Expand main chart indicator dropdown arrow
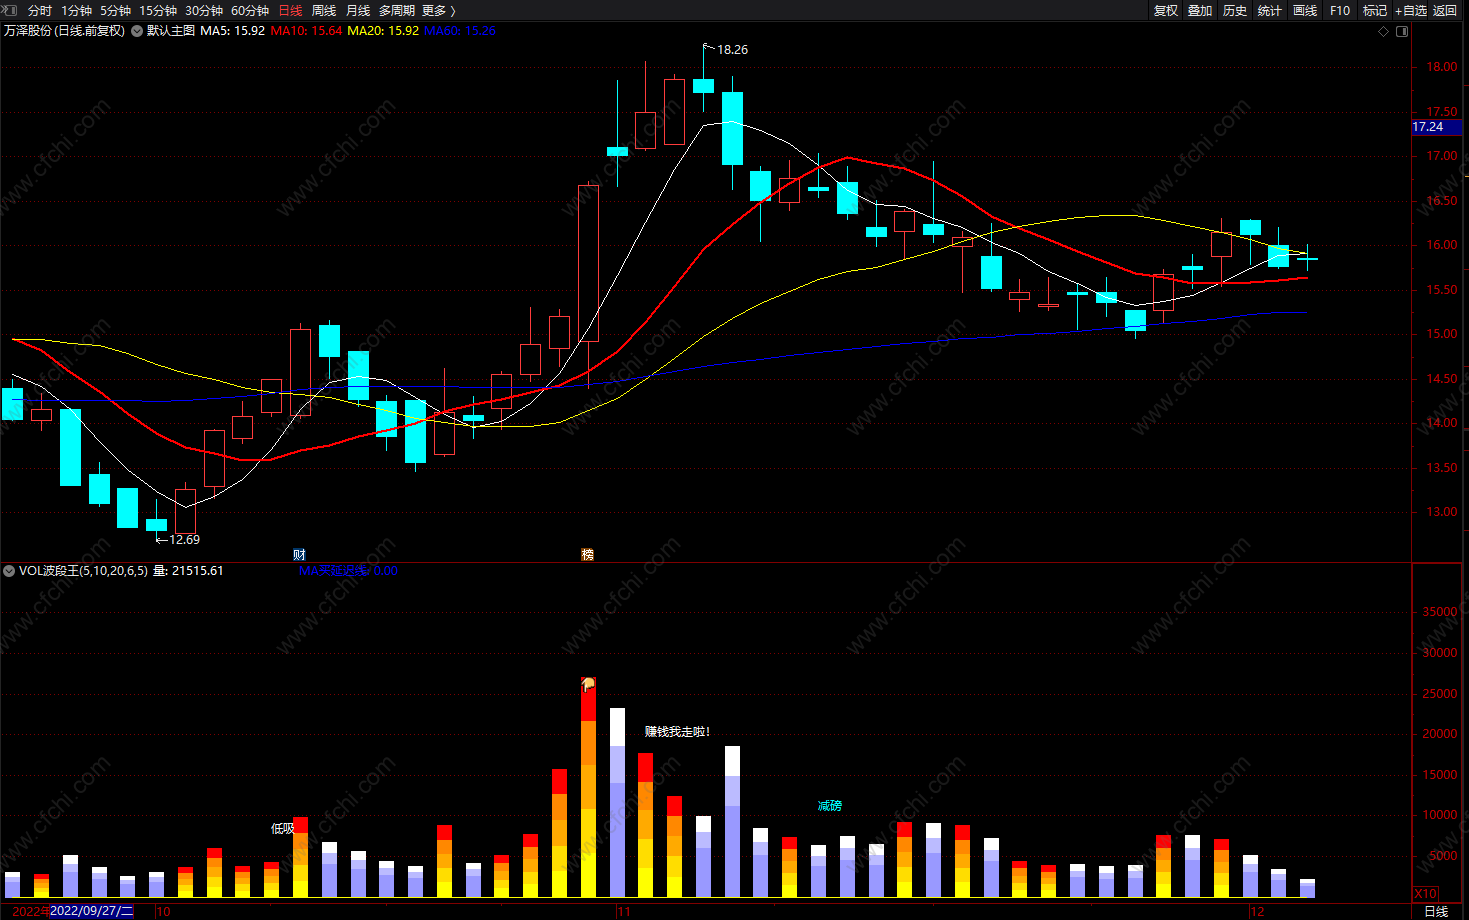Image resolution: width=1469 pixels, height=920 pixels. 137,31
